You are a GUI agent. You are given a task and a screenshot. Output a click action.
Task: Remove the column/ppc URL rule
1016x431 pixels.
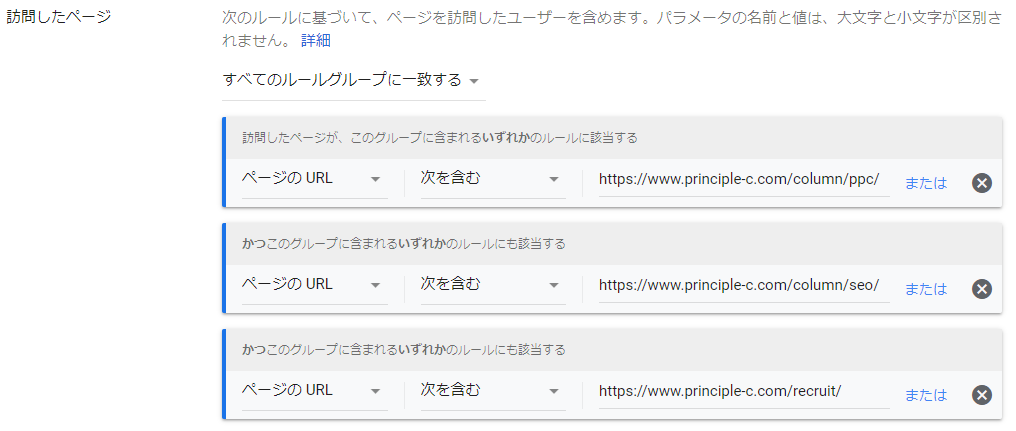tap(981, 182)
